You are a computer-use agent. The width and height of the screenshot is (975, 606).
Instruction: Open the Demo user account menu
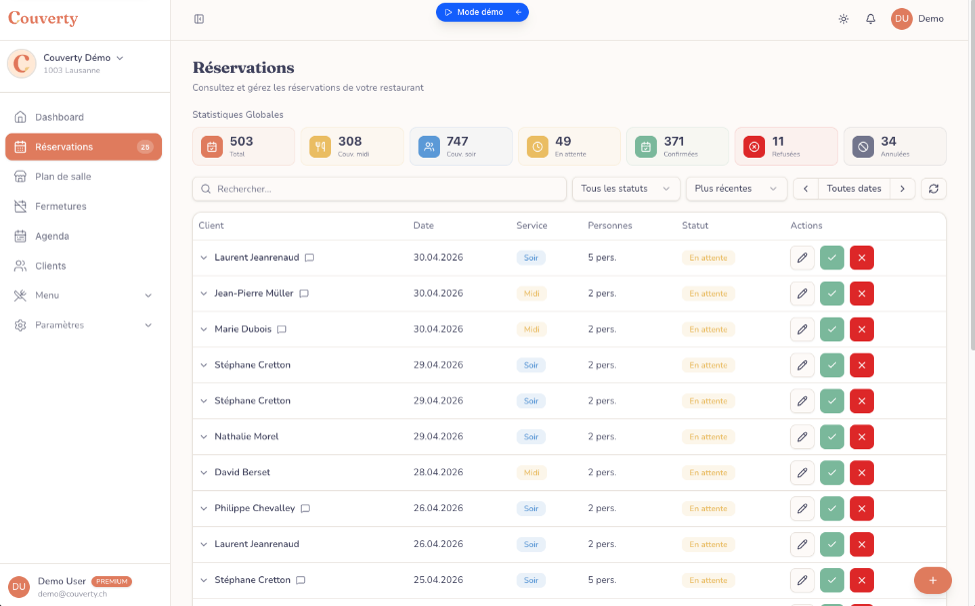917,19
